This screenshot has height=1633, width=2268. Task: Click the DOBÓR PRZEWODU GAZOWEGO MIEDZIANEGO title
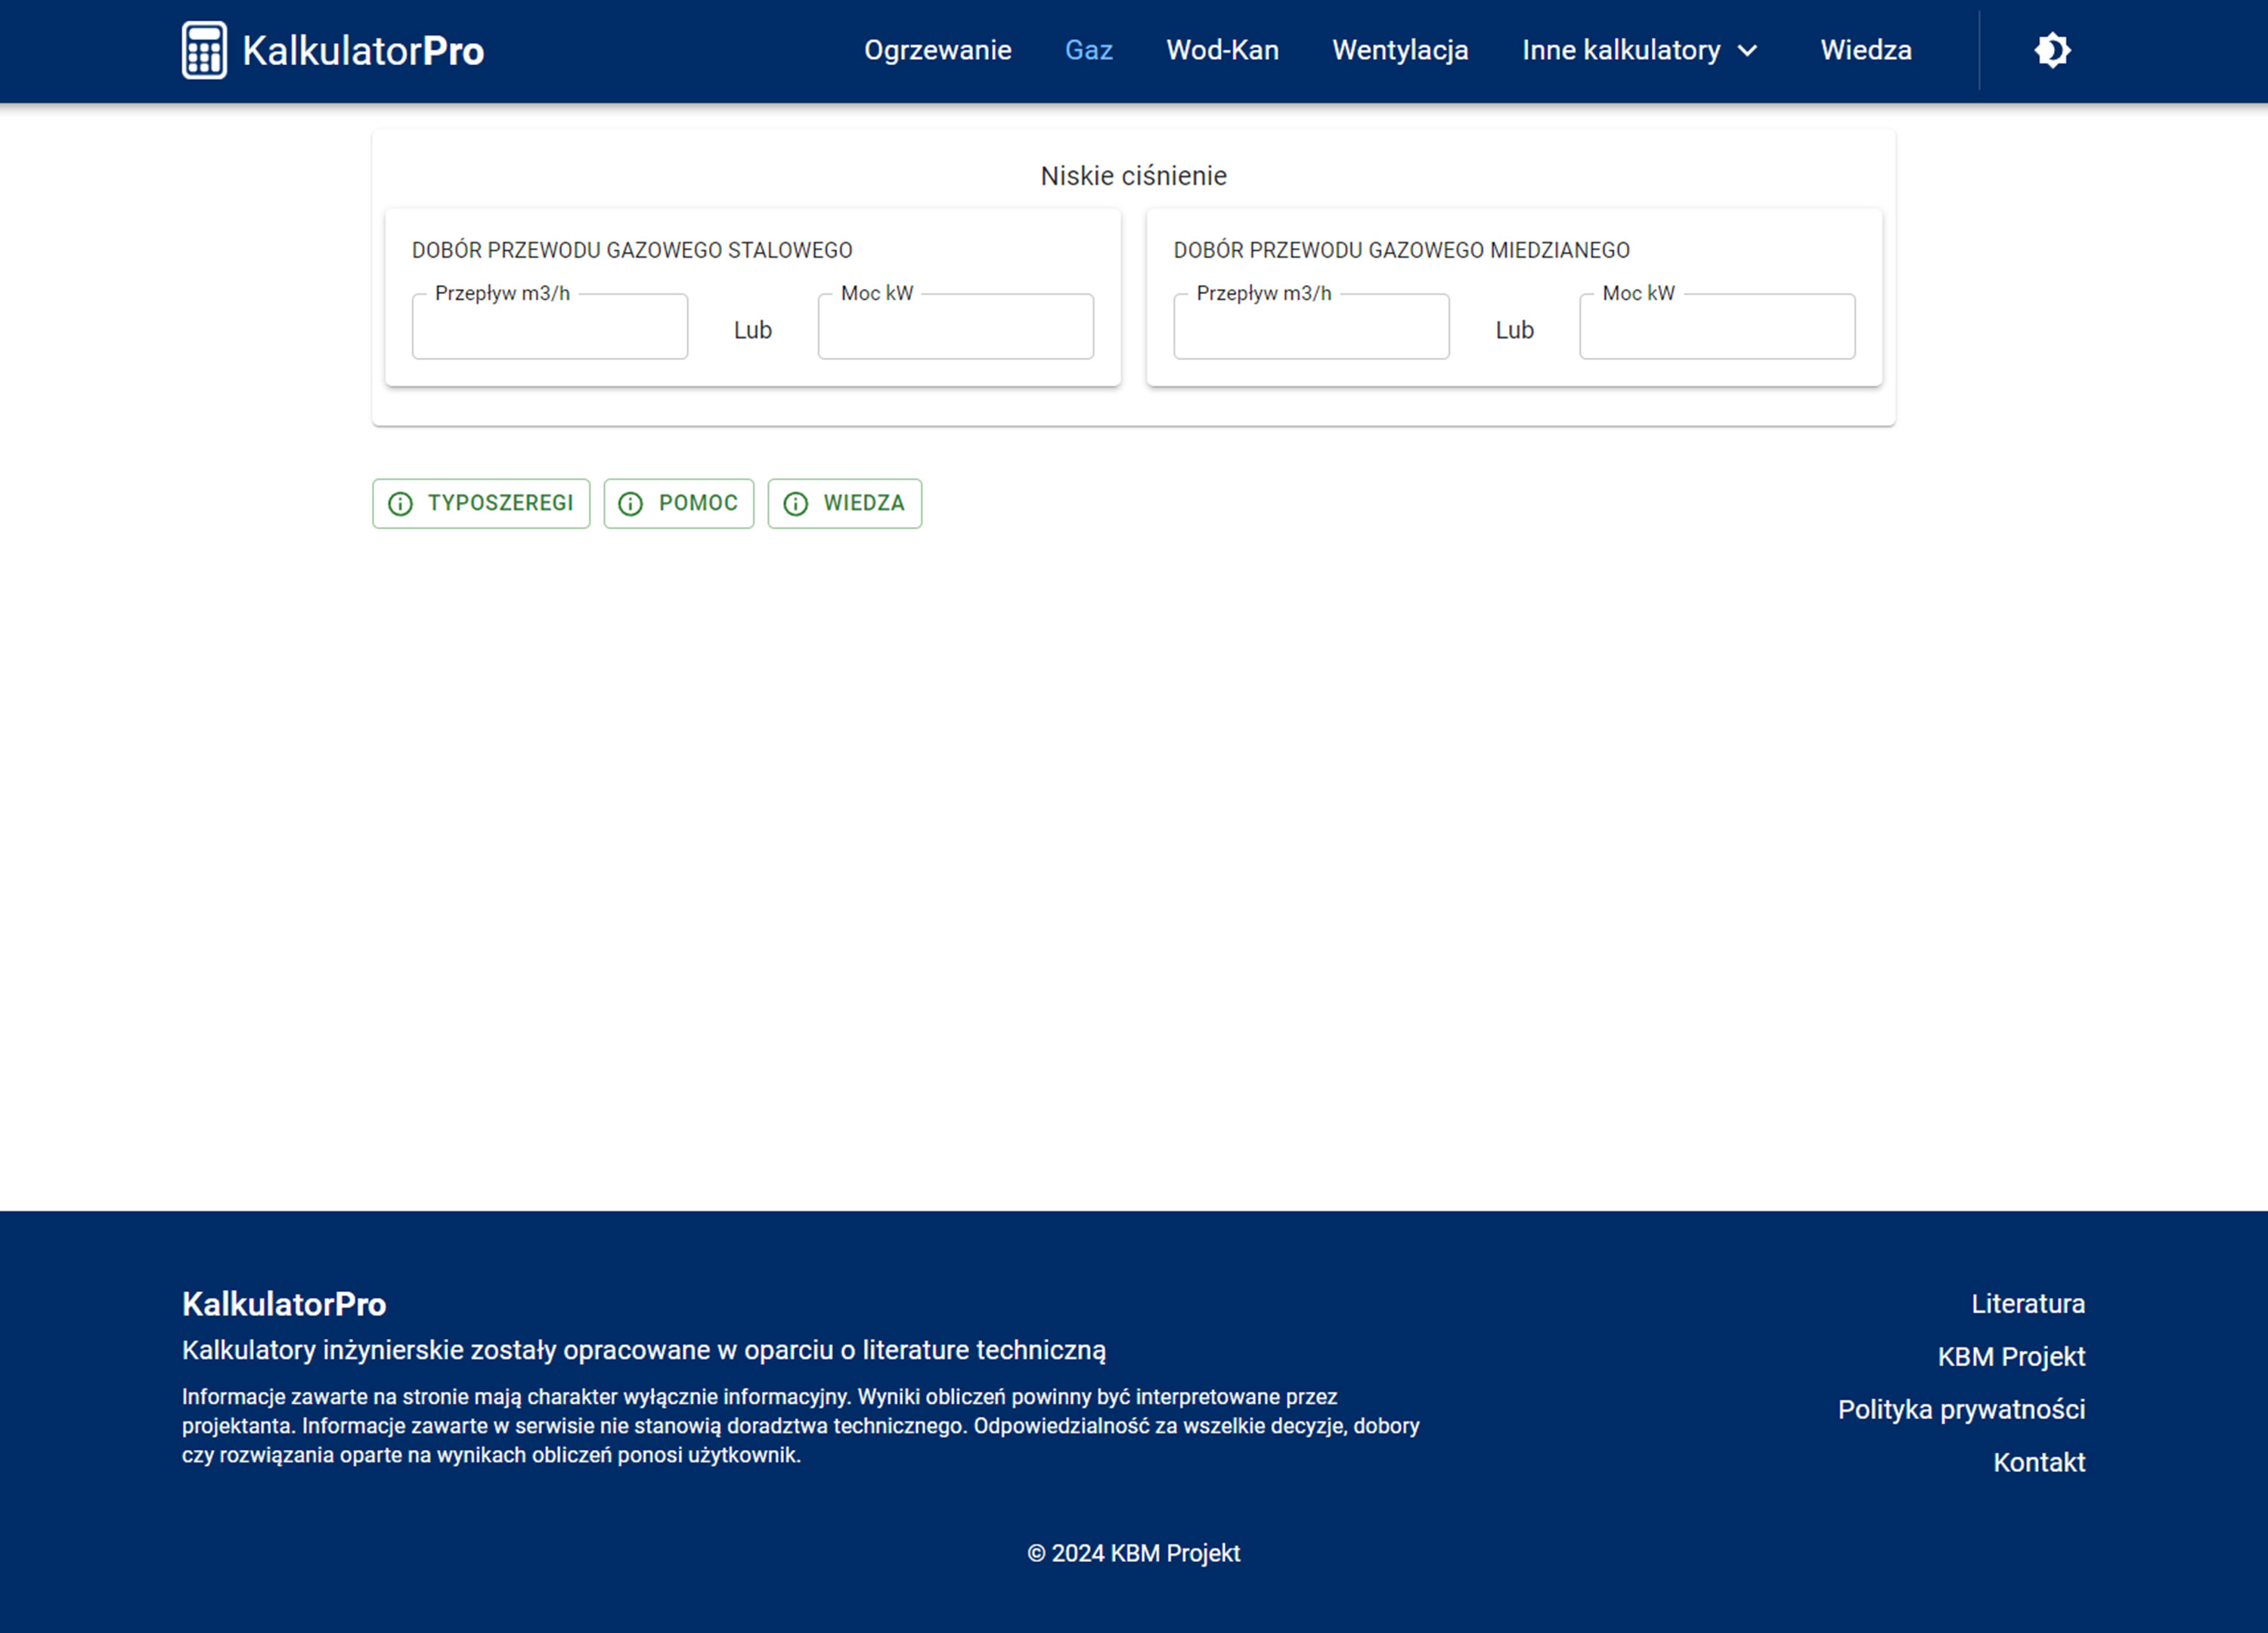click(x=1402, y=250)
